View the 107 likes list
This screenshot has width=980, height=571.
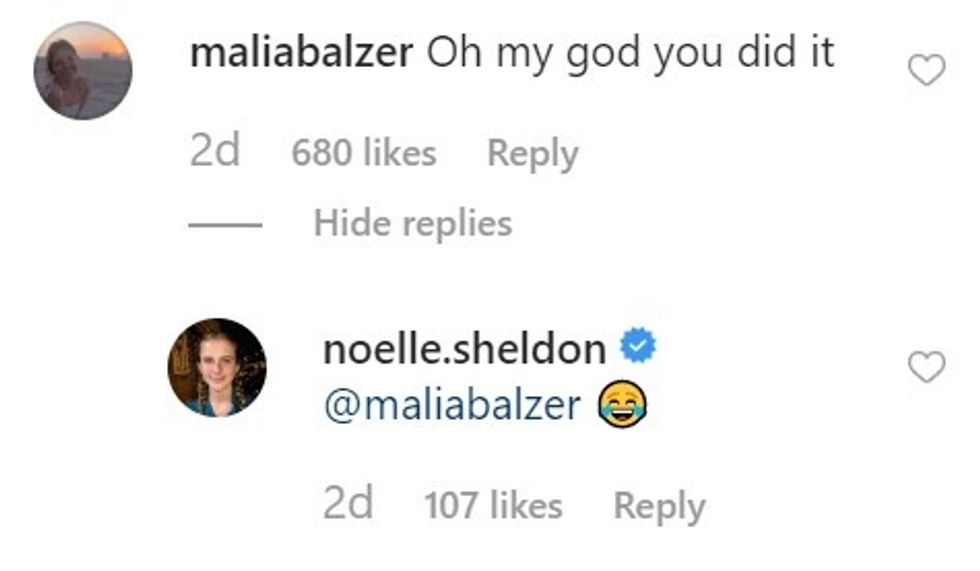pos(493,506)
